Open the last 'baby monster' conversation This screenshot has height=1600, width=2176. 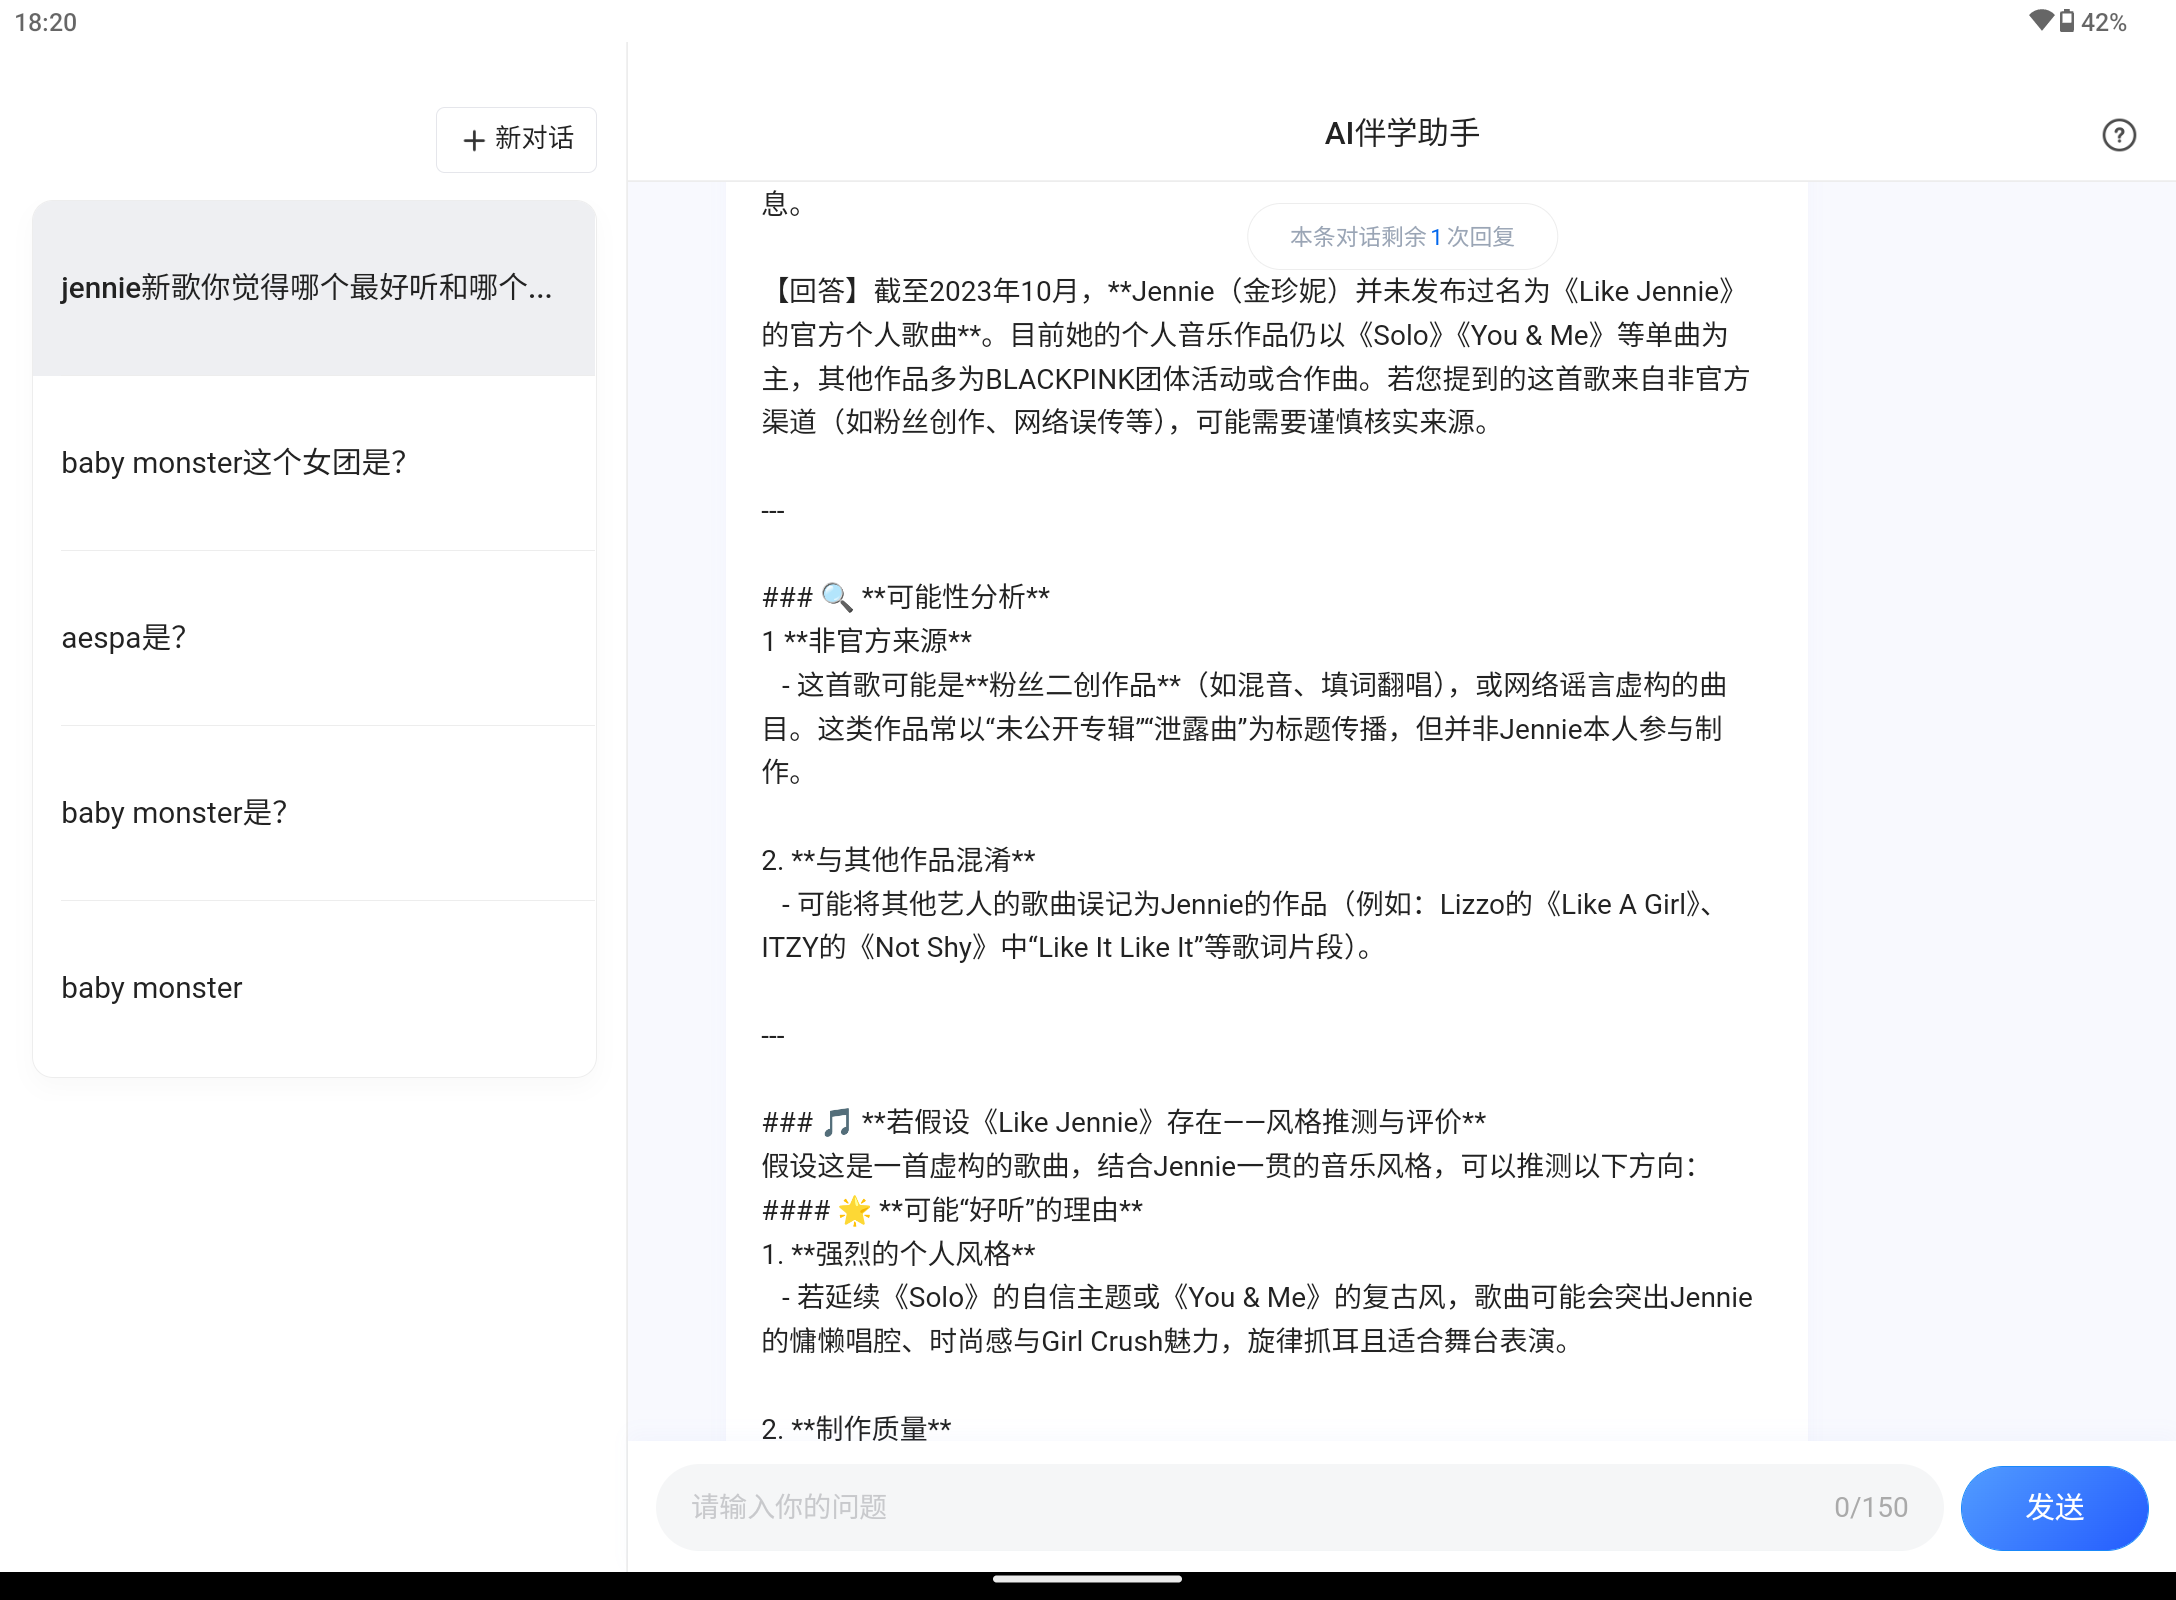click(x=314, y=988)
